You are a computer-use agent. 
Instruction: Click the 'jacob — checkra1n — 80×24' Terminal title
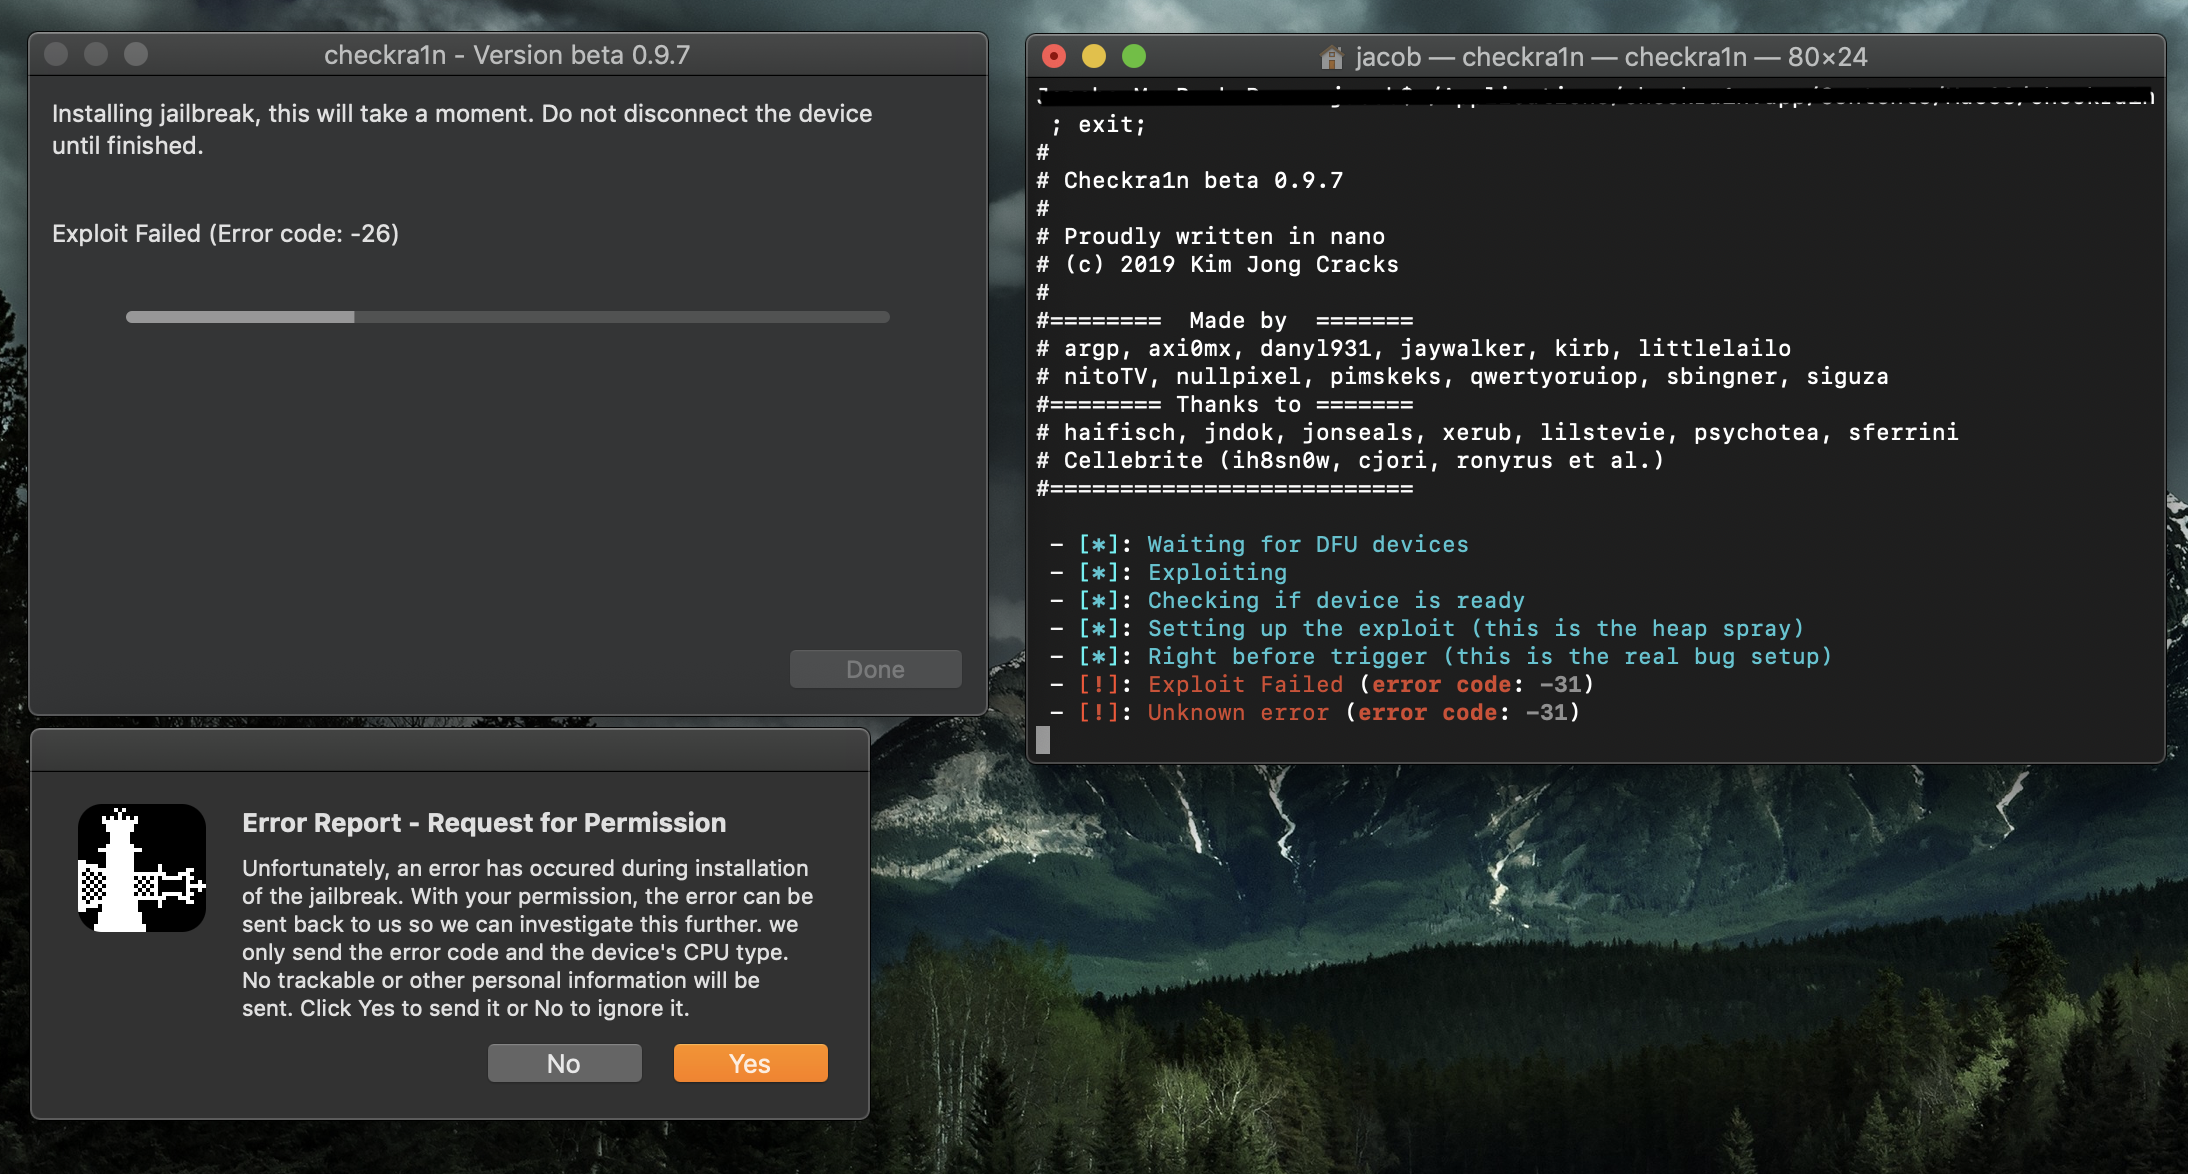point(1608,57)
